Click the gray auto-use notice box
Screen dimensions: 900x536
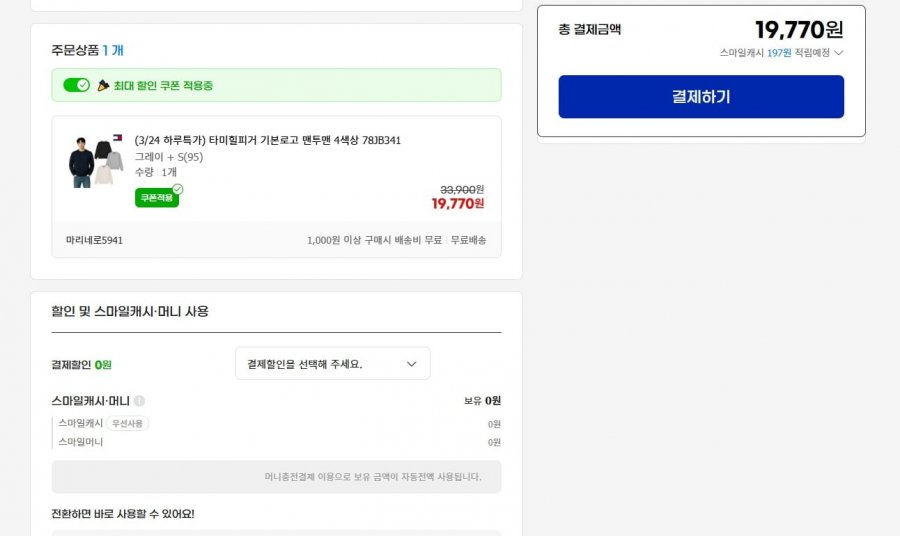pyautogui.click(x=276, y=477)
